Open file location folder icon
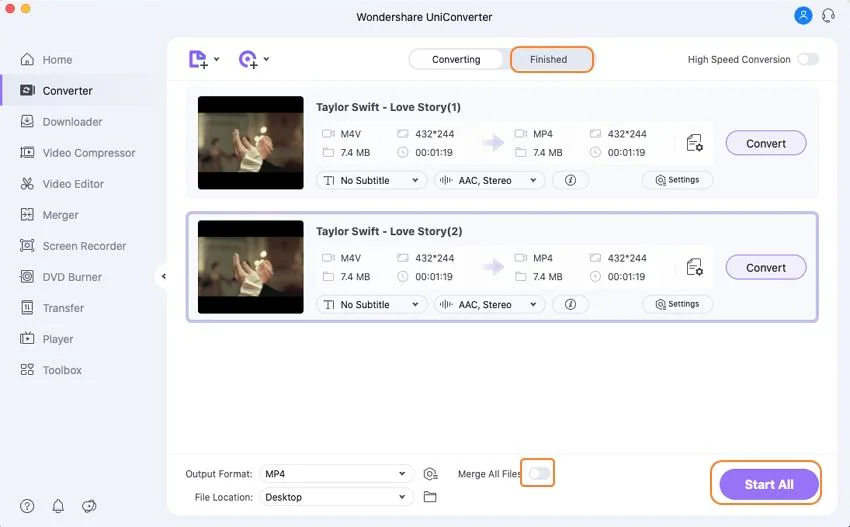 [x=430, y=497]
